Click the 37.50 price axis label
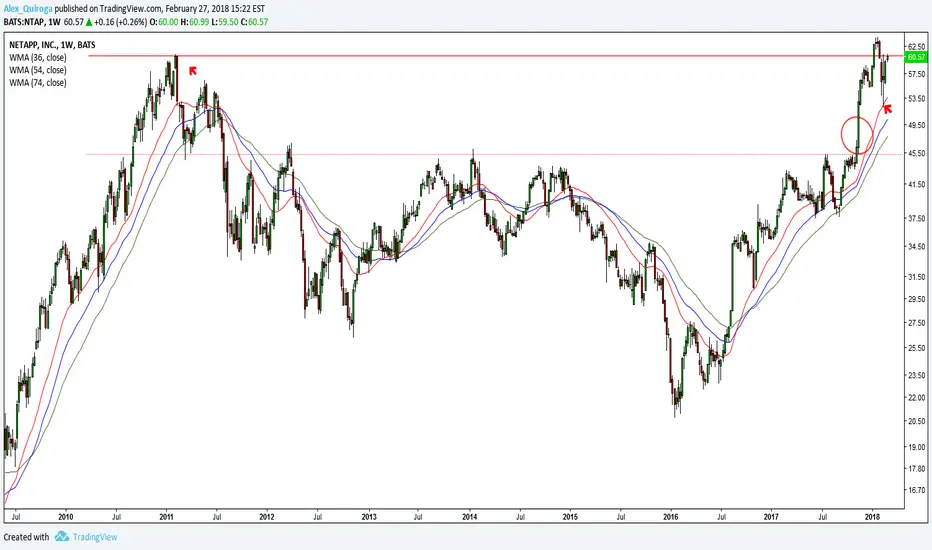Viewport: 932px width, 550px height. (916, 218)
